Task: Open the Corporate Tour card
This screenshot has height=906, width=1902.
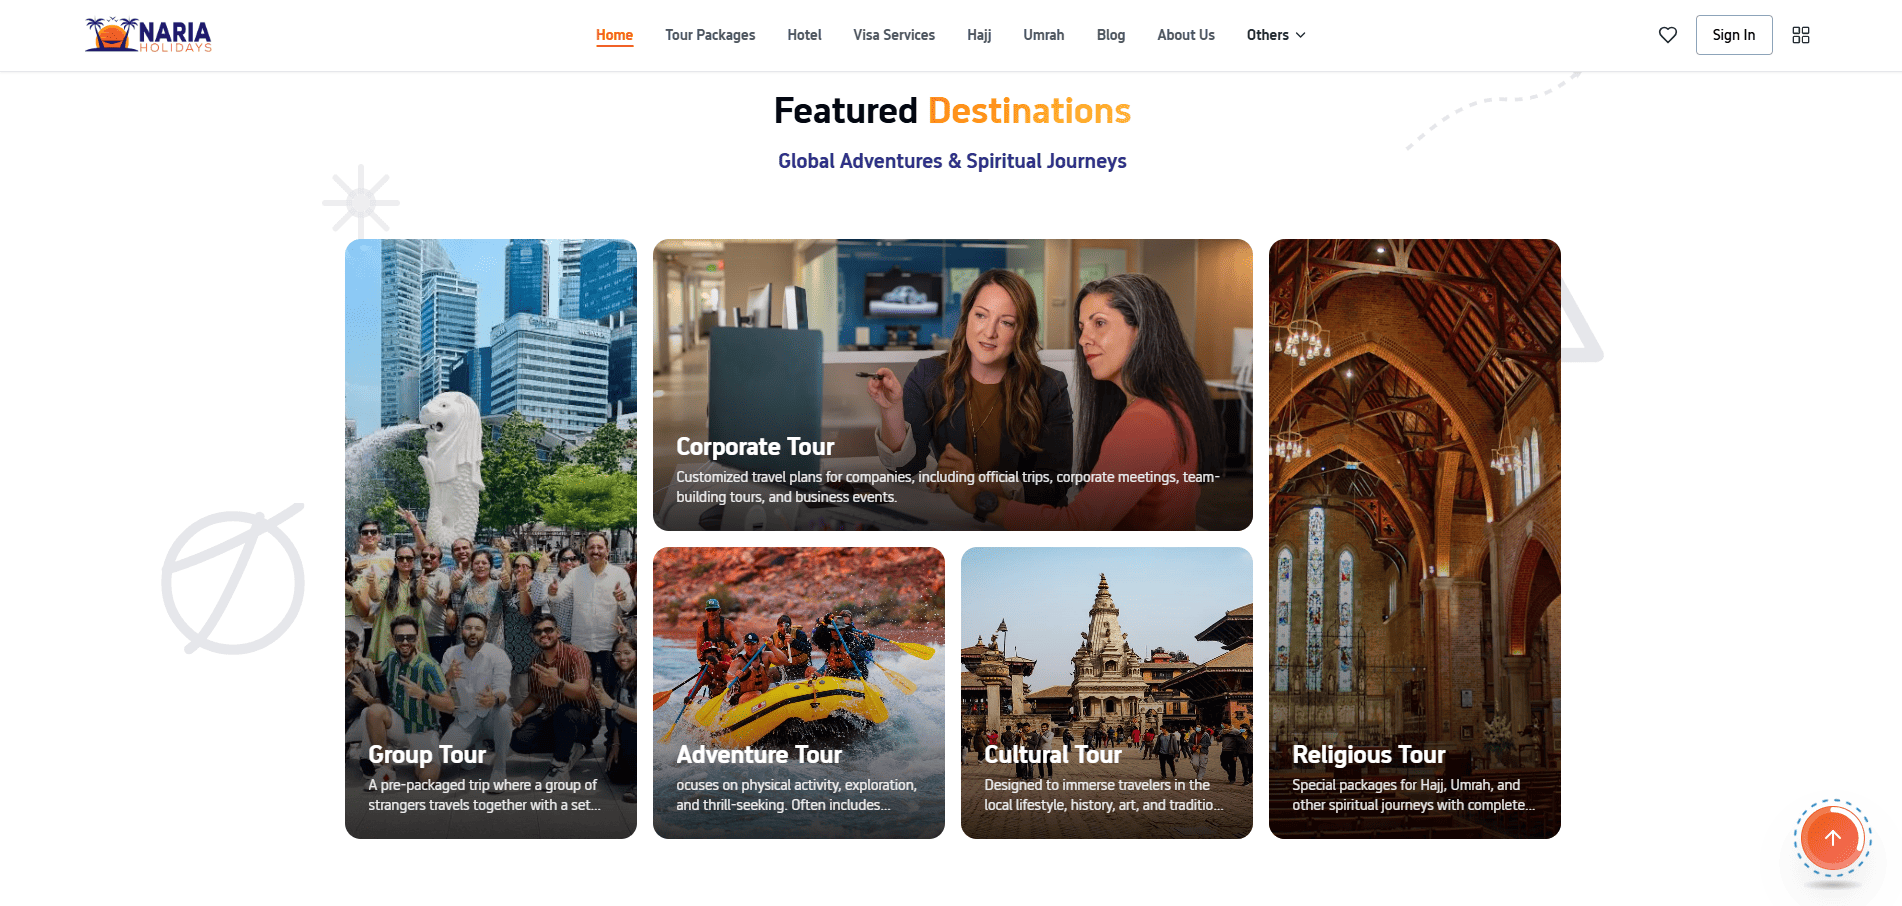Action: click(953, 385)
